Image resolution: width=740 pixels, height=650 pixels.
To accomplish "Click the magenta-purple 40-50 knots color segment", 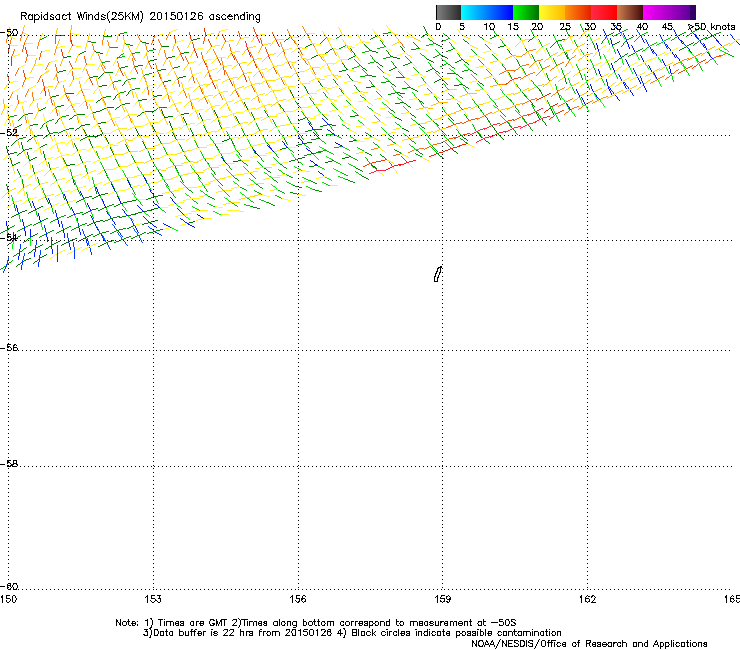I will point(669,12).
